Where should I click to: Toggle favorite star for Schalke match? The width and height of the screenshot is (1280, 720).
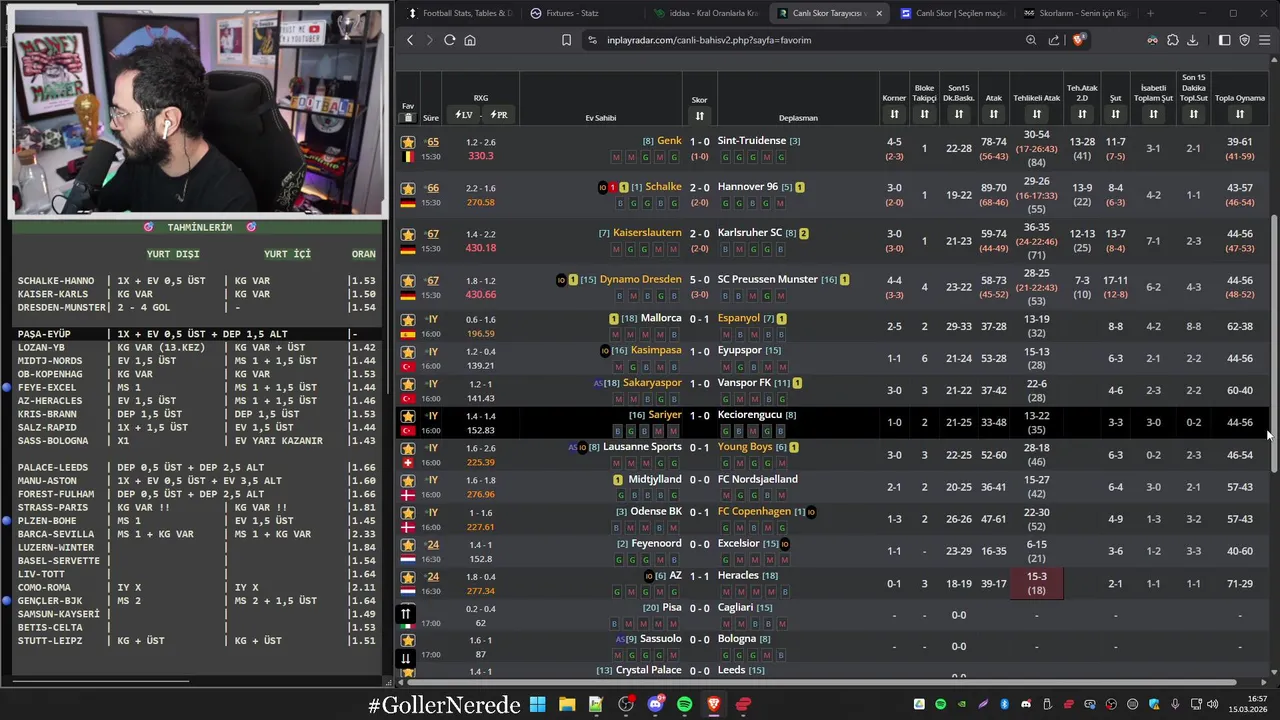(408, 188)
